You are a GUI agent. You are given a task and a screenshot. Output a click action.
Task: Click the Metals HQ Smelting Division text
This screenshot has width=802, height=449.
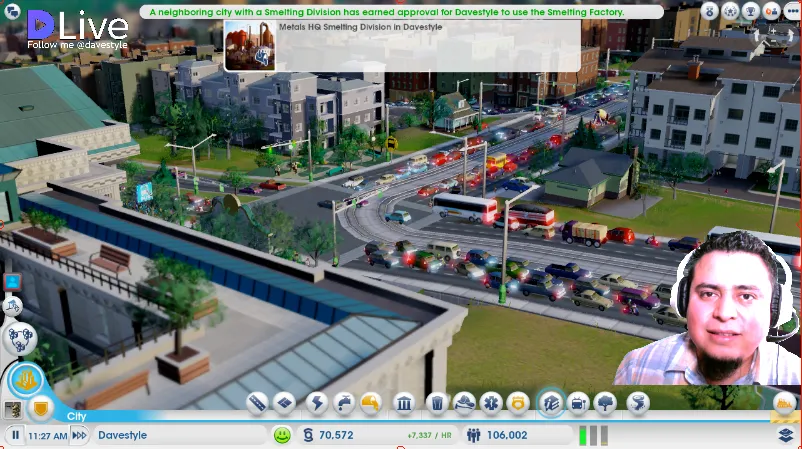(360, 27)
